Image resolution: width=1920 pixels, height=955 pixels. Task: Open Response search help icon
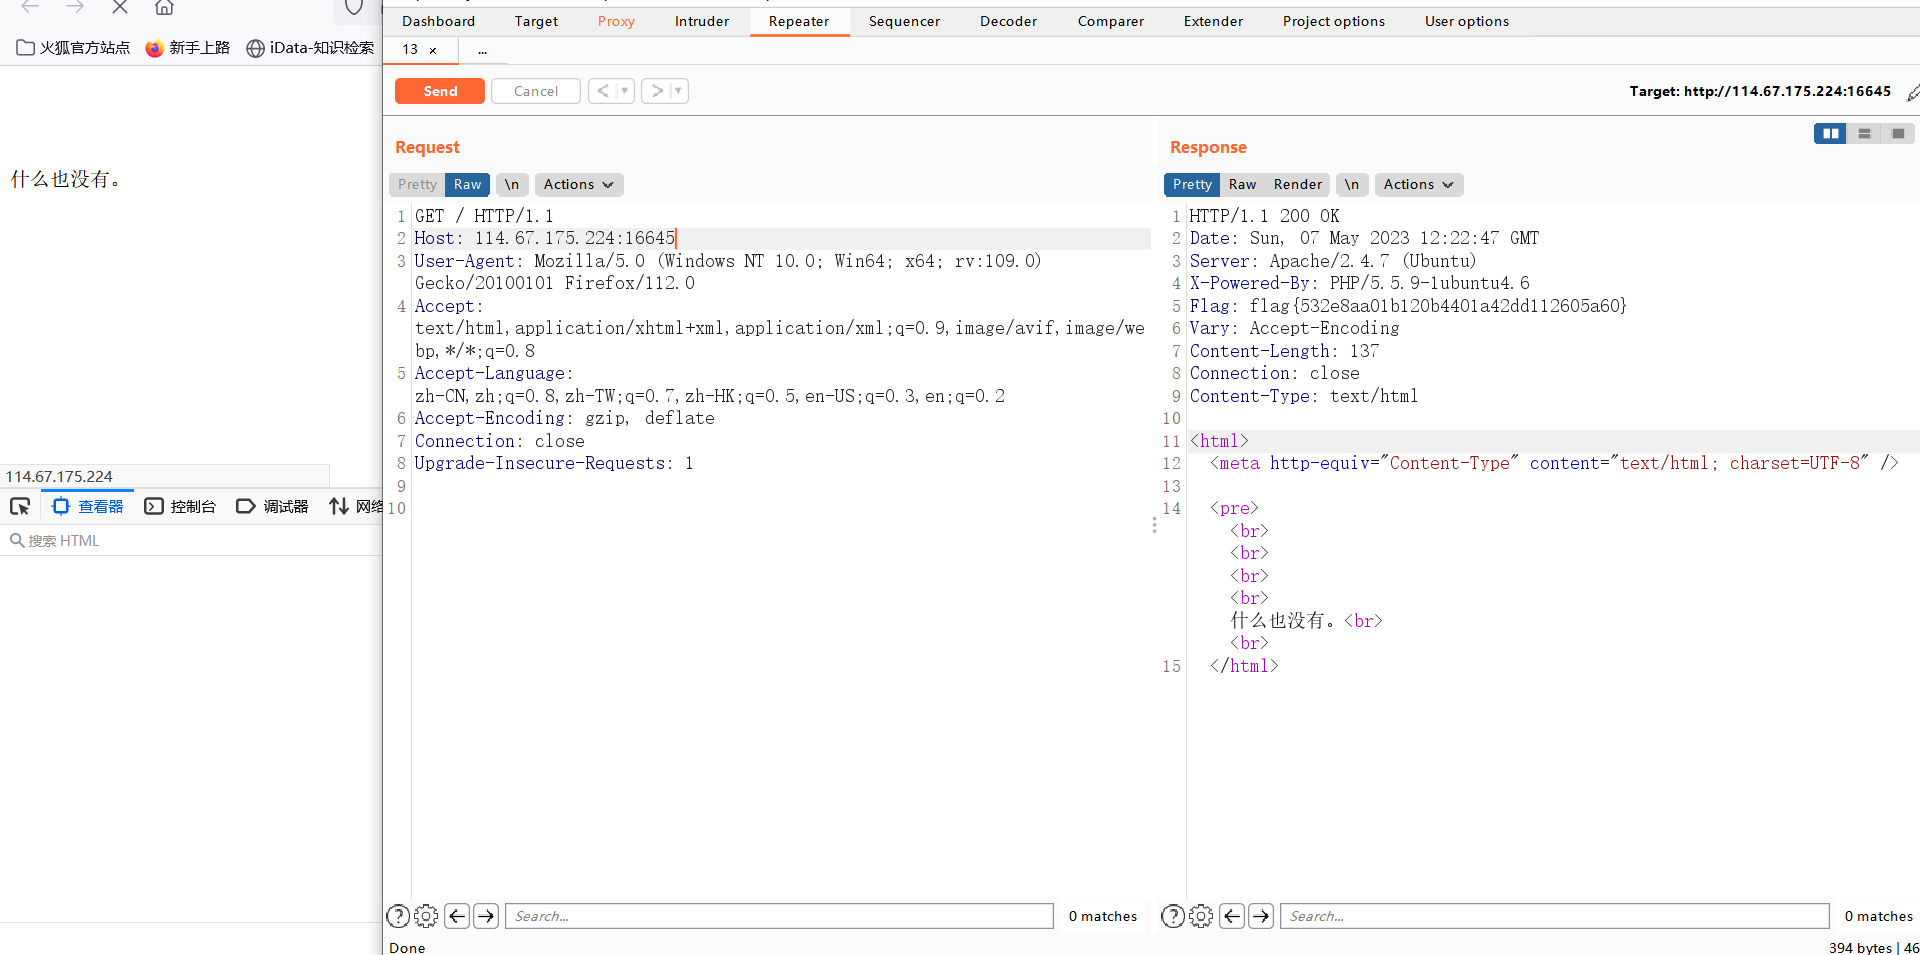(x=1173, y=916)
